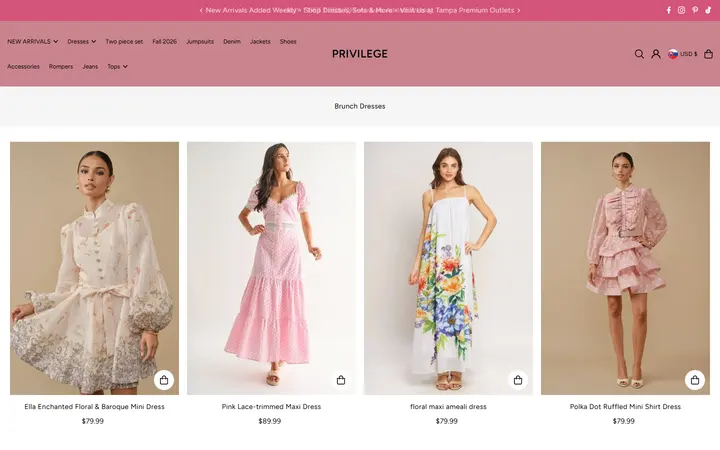Quick add Ella Enchanted Floral dress to bag
Viewport: 720px width, 450px height.
click(164, 380)
